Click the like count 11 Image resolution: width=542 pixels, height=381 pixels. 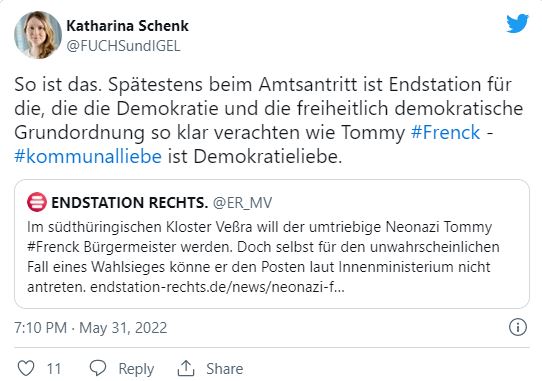tap(54, 369)
